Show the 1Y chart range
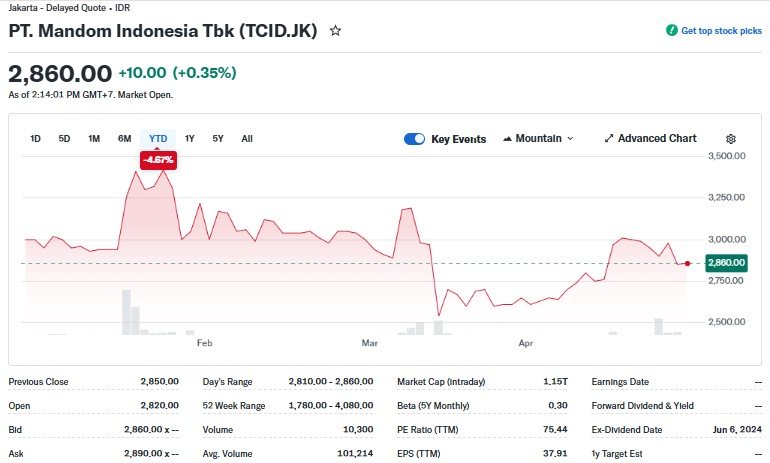This screenshot has width=770, height=463. point(190,139)
